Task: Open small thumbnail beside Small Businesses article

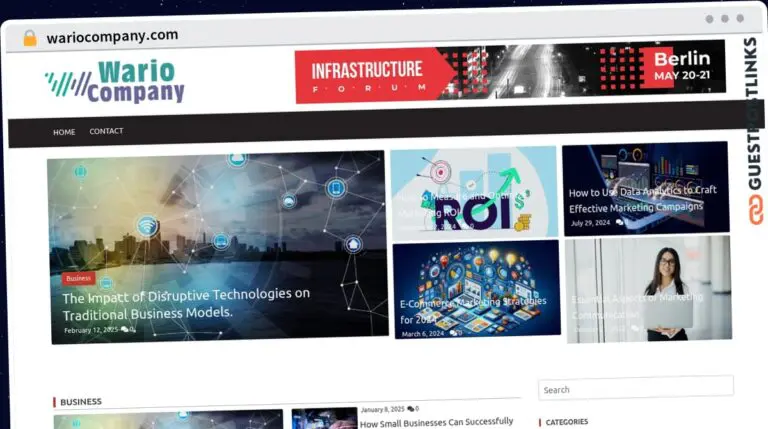Action: (324, 419)
